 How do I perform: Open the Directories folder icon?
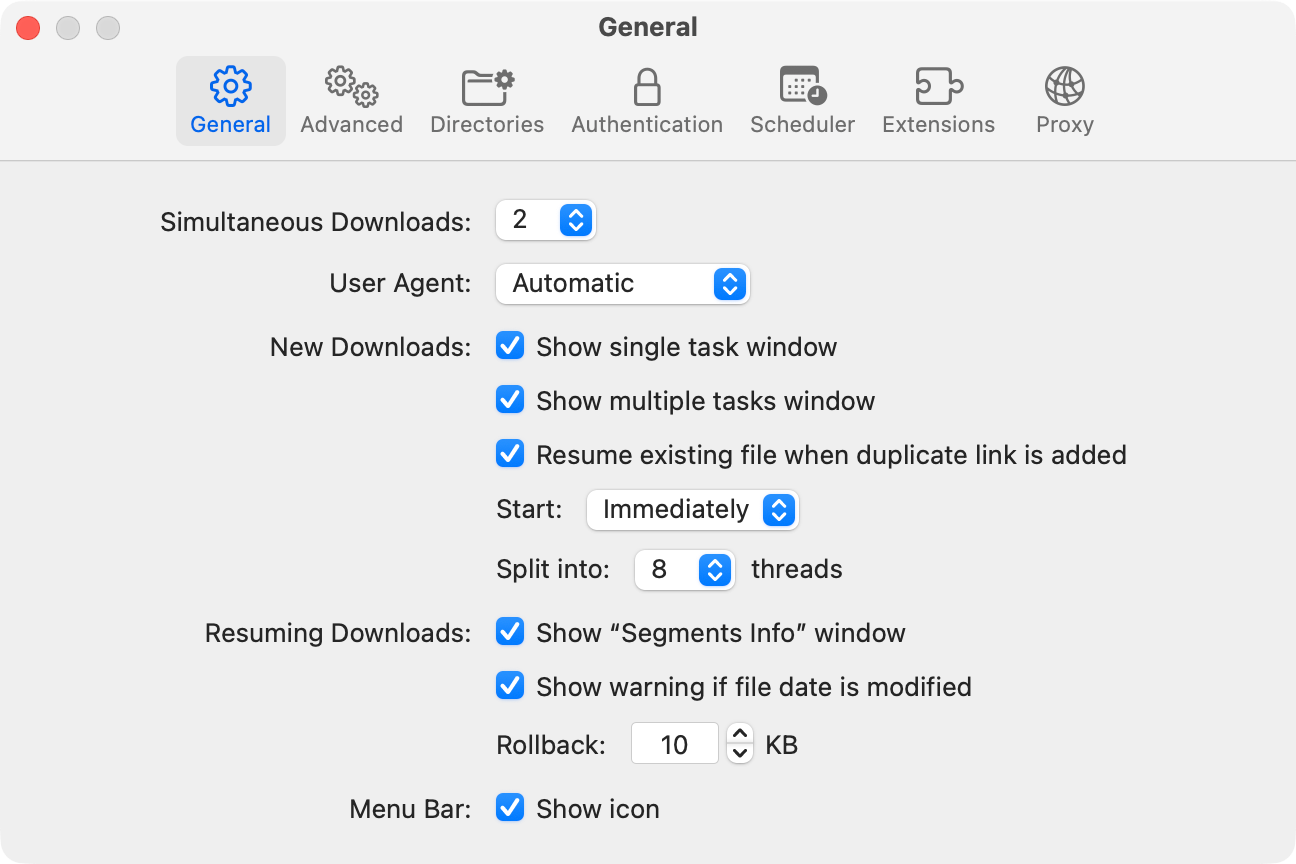tap(487, 87)
